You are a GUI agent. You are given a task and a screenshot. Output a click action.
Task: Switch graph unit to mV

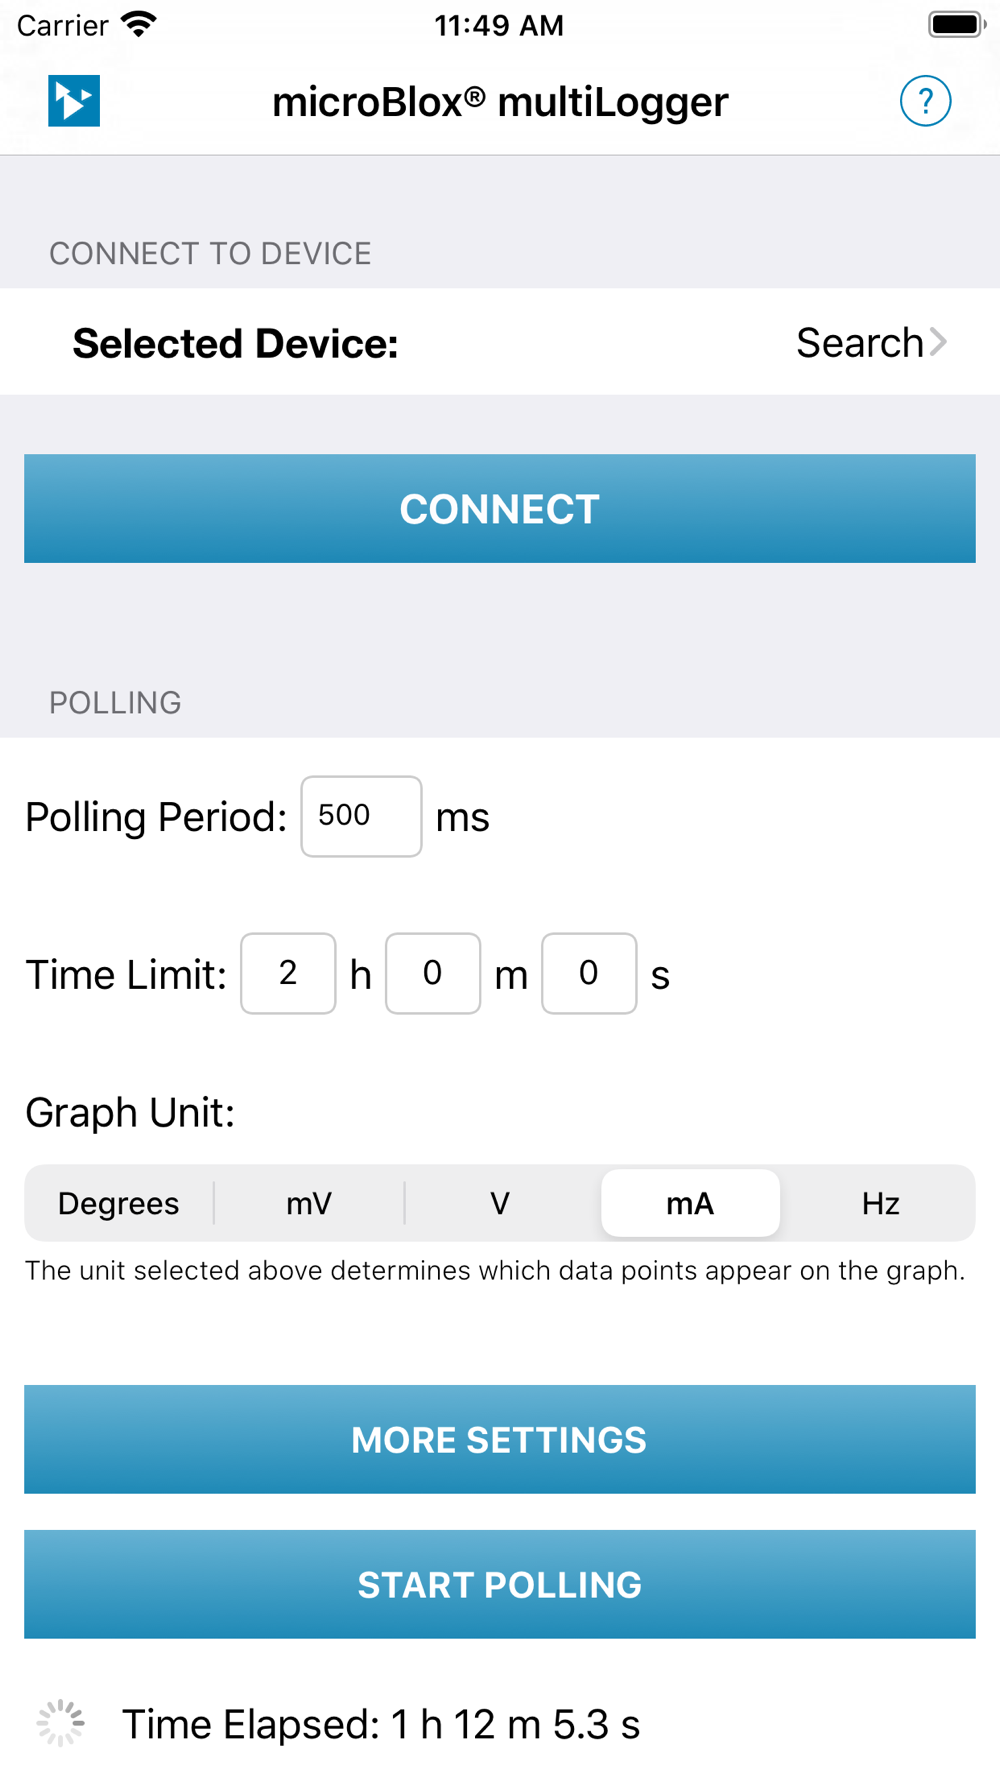(309, 1203)
